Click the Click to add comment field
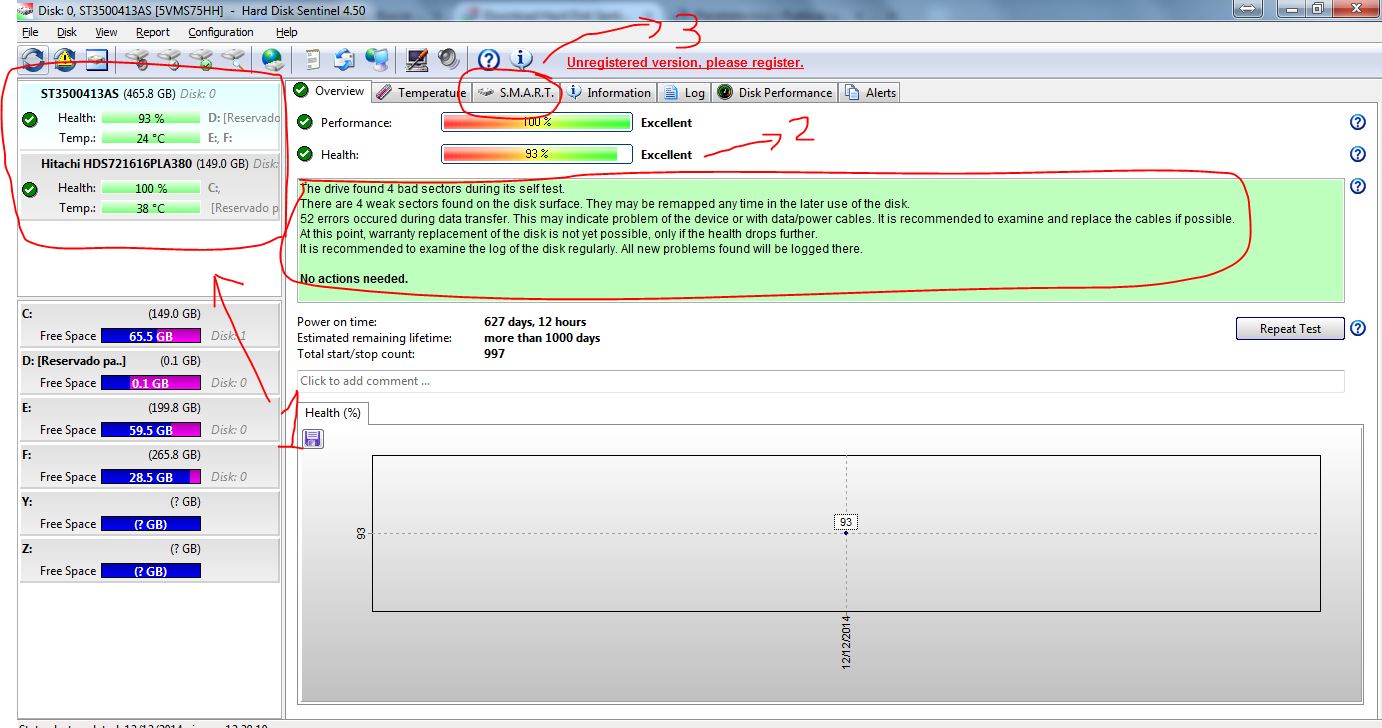1382x728 pixels. (x=820, y=381)
